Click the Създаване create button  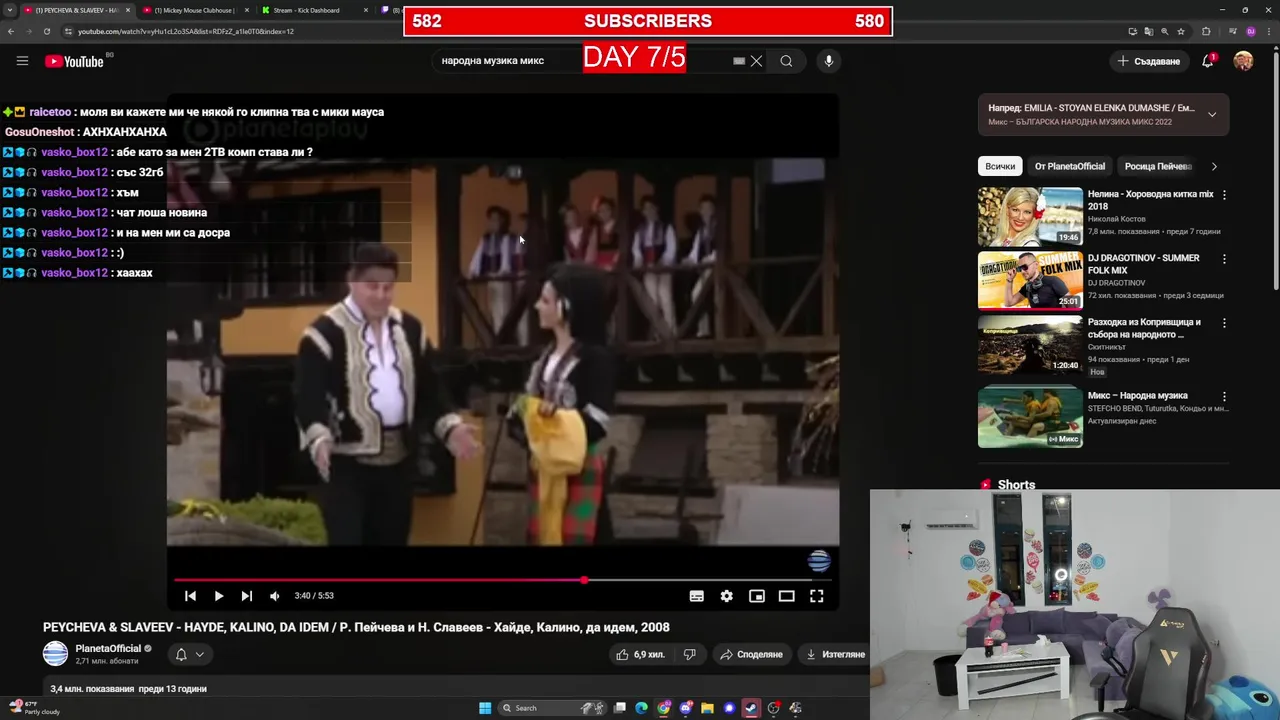coord(1149,61)
